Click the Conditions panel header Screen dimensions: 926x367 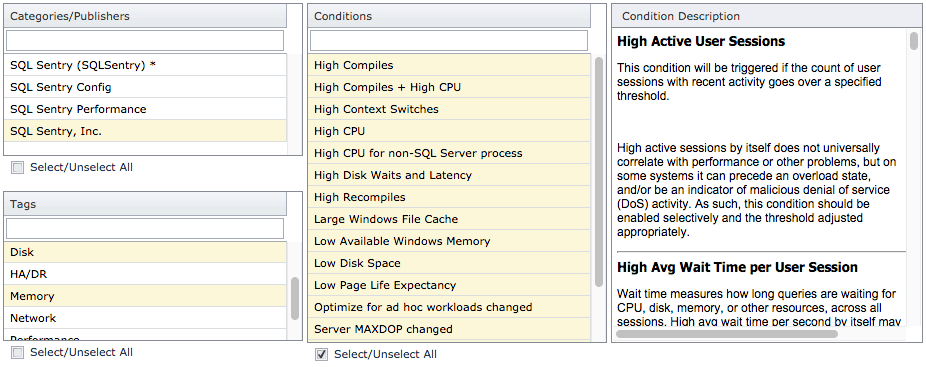pos(449,17)
